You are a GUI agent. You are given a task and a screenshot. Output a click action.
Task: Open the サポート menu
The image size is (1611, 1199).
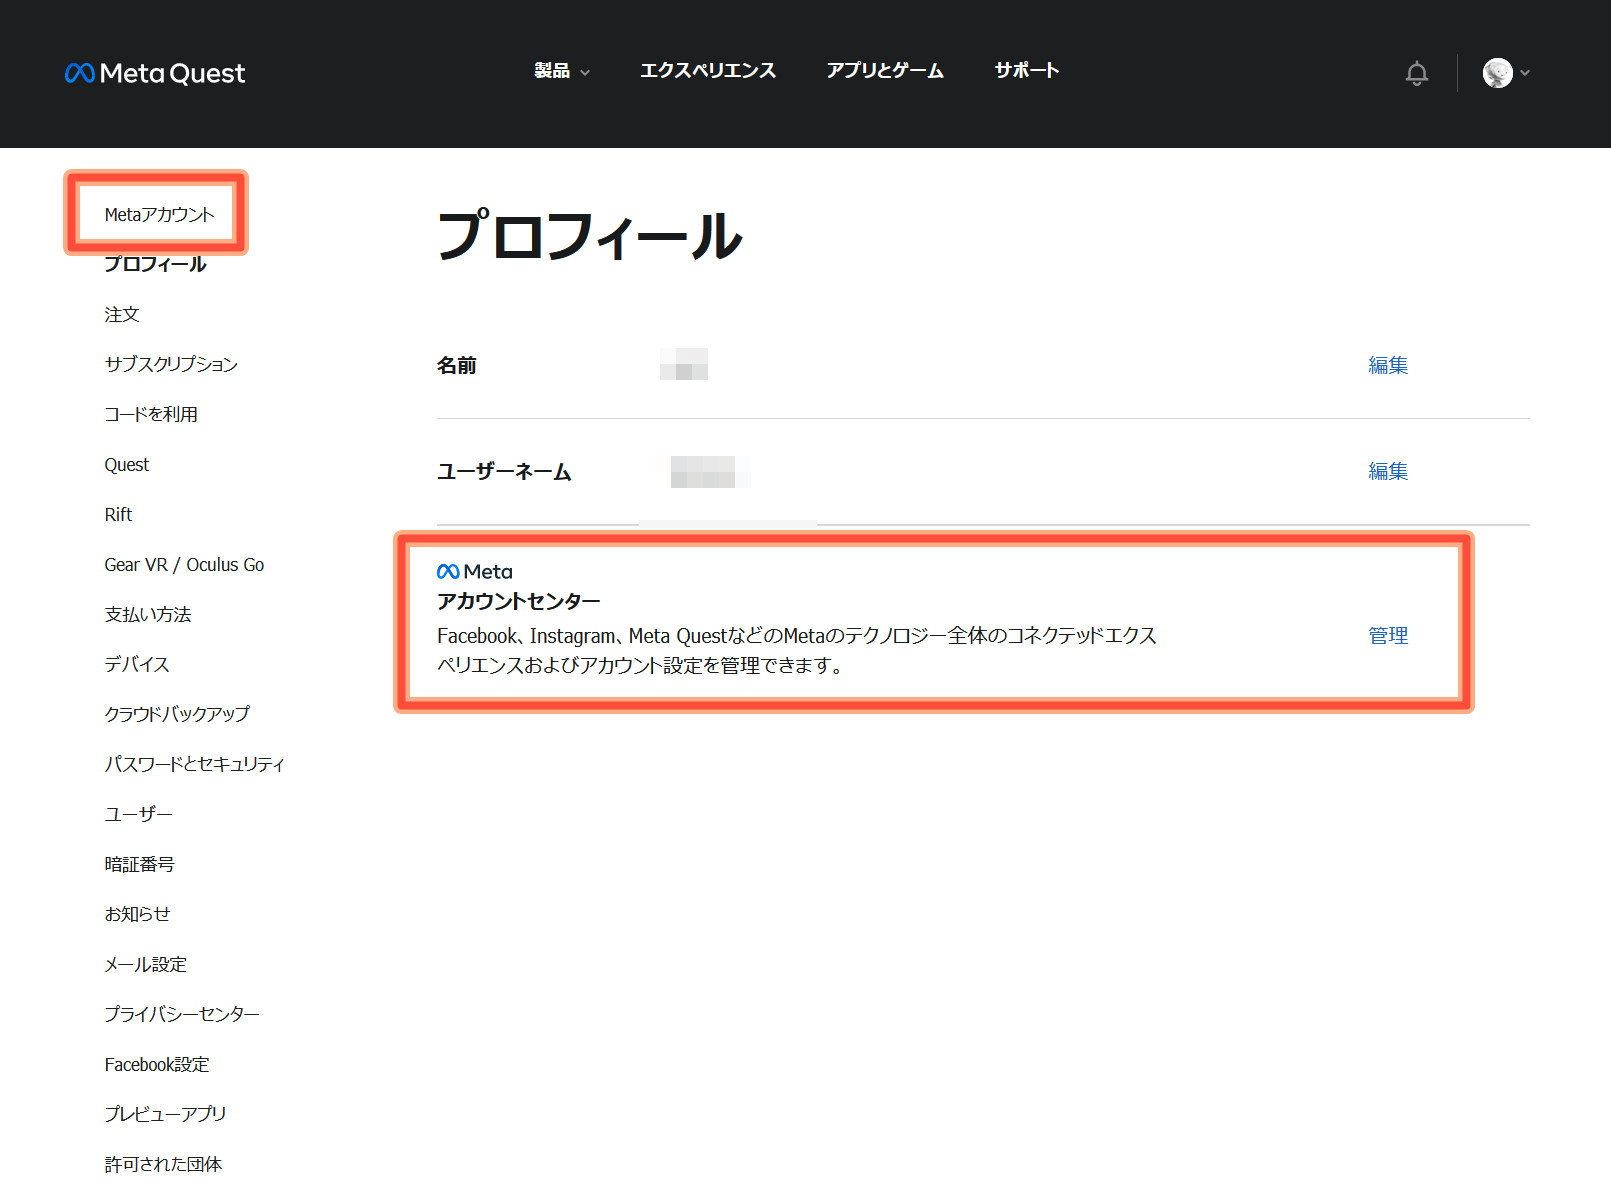1027,71
